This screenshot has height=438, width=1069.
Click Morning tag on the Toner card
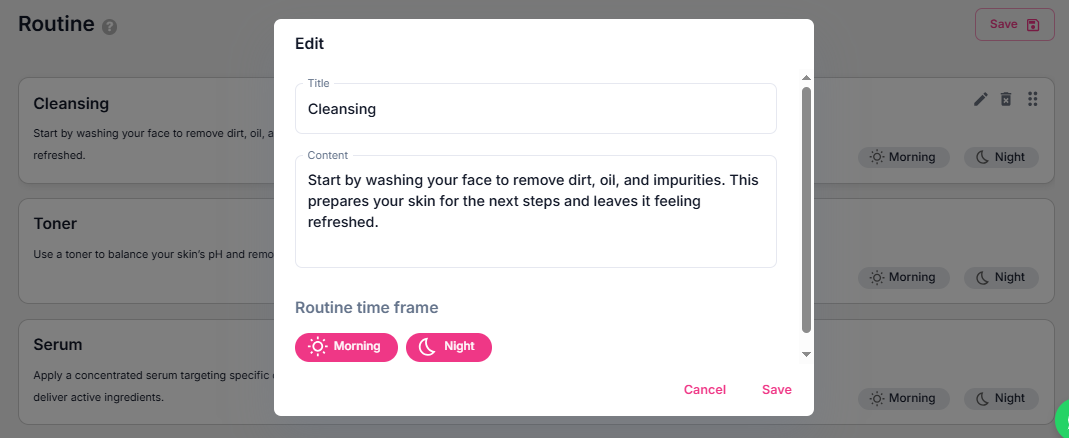pyautogui.click(x=903, y=277)
